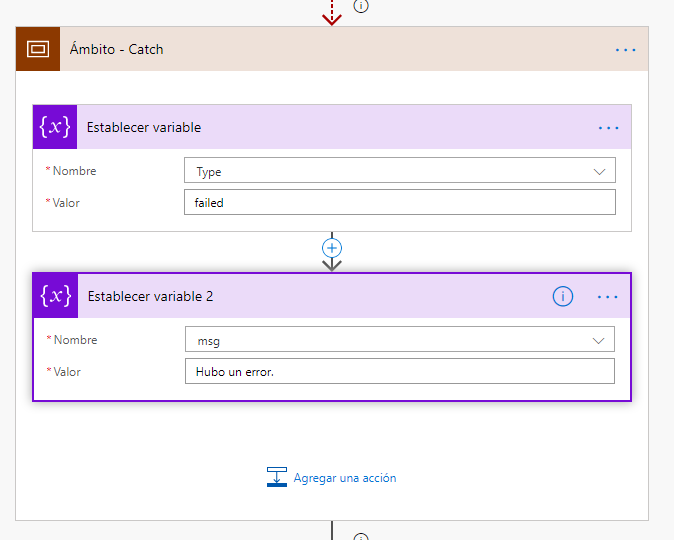674x540 pixels.
Task: Open the Establecer variable 2 ellipsis menu
Action: click(608, 296)
